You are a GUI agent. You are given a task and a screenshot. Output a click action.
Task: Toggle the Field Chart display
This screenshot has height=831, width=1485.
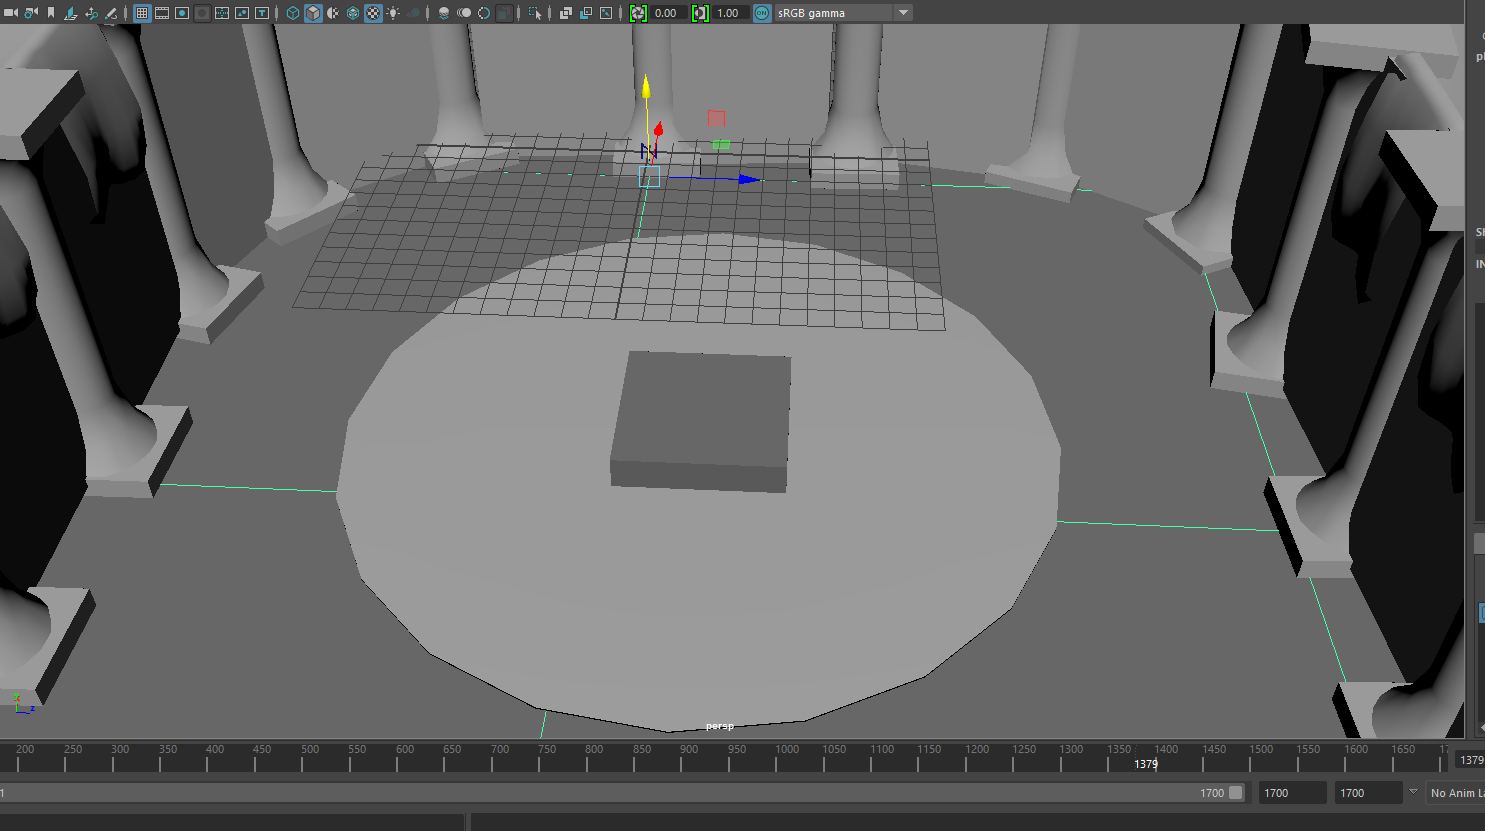click(222, 13)
